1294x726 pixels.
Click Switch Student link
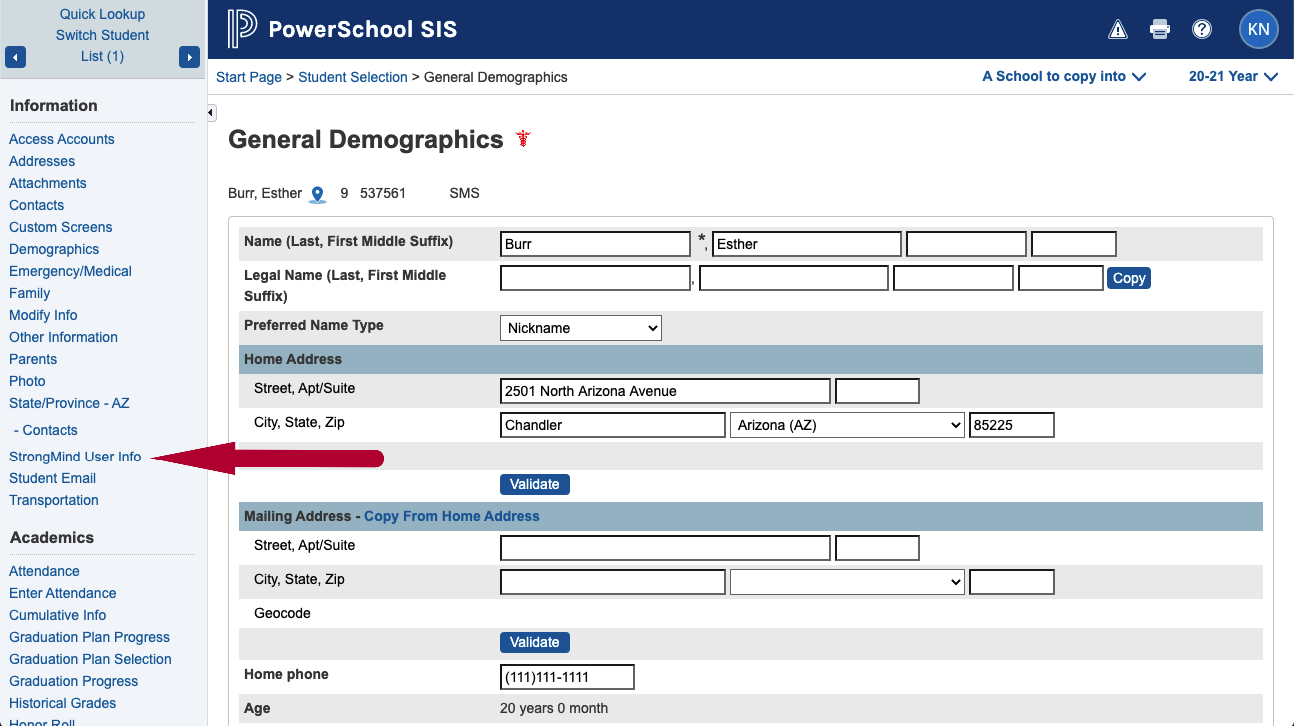click(x=102, y=35)
